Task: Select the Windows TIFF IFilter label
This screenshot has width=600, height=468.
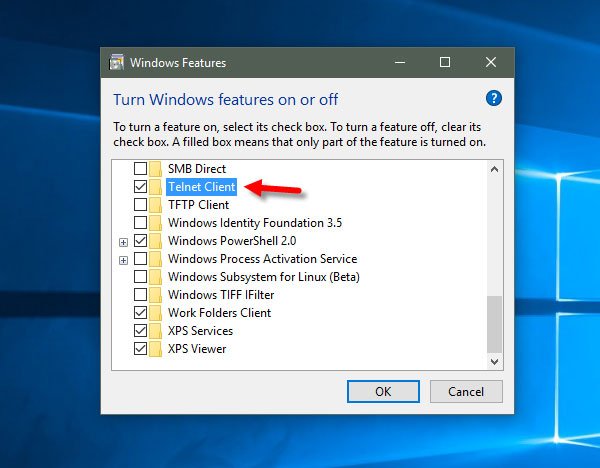Action: [x=221, y=295]
